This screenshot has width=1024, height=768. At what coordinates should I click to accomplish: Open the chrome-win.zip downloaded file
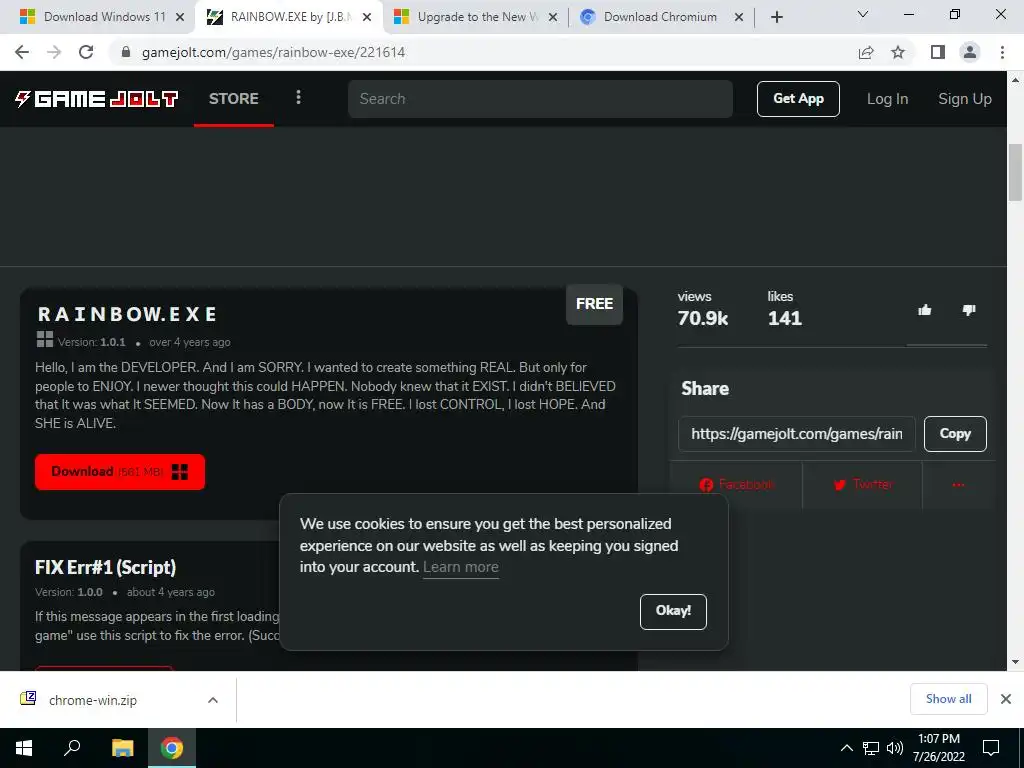point(93,700)
